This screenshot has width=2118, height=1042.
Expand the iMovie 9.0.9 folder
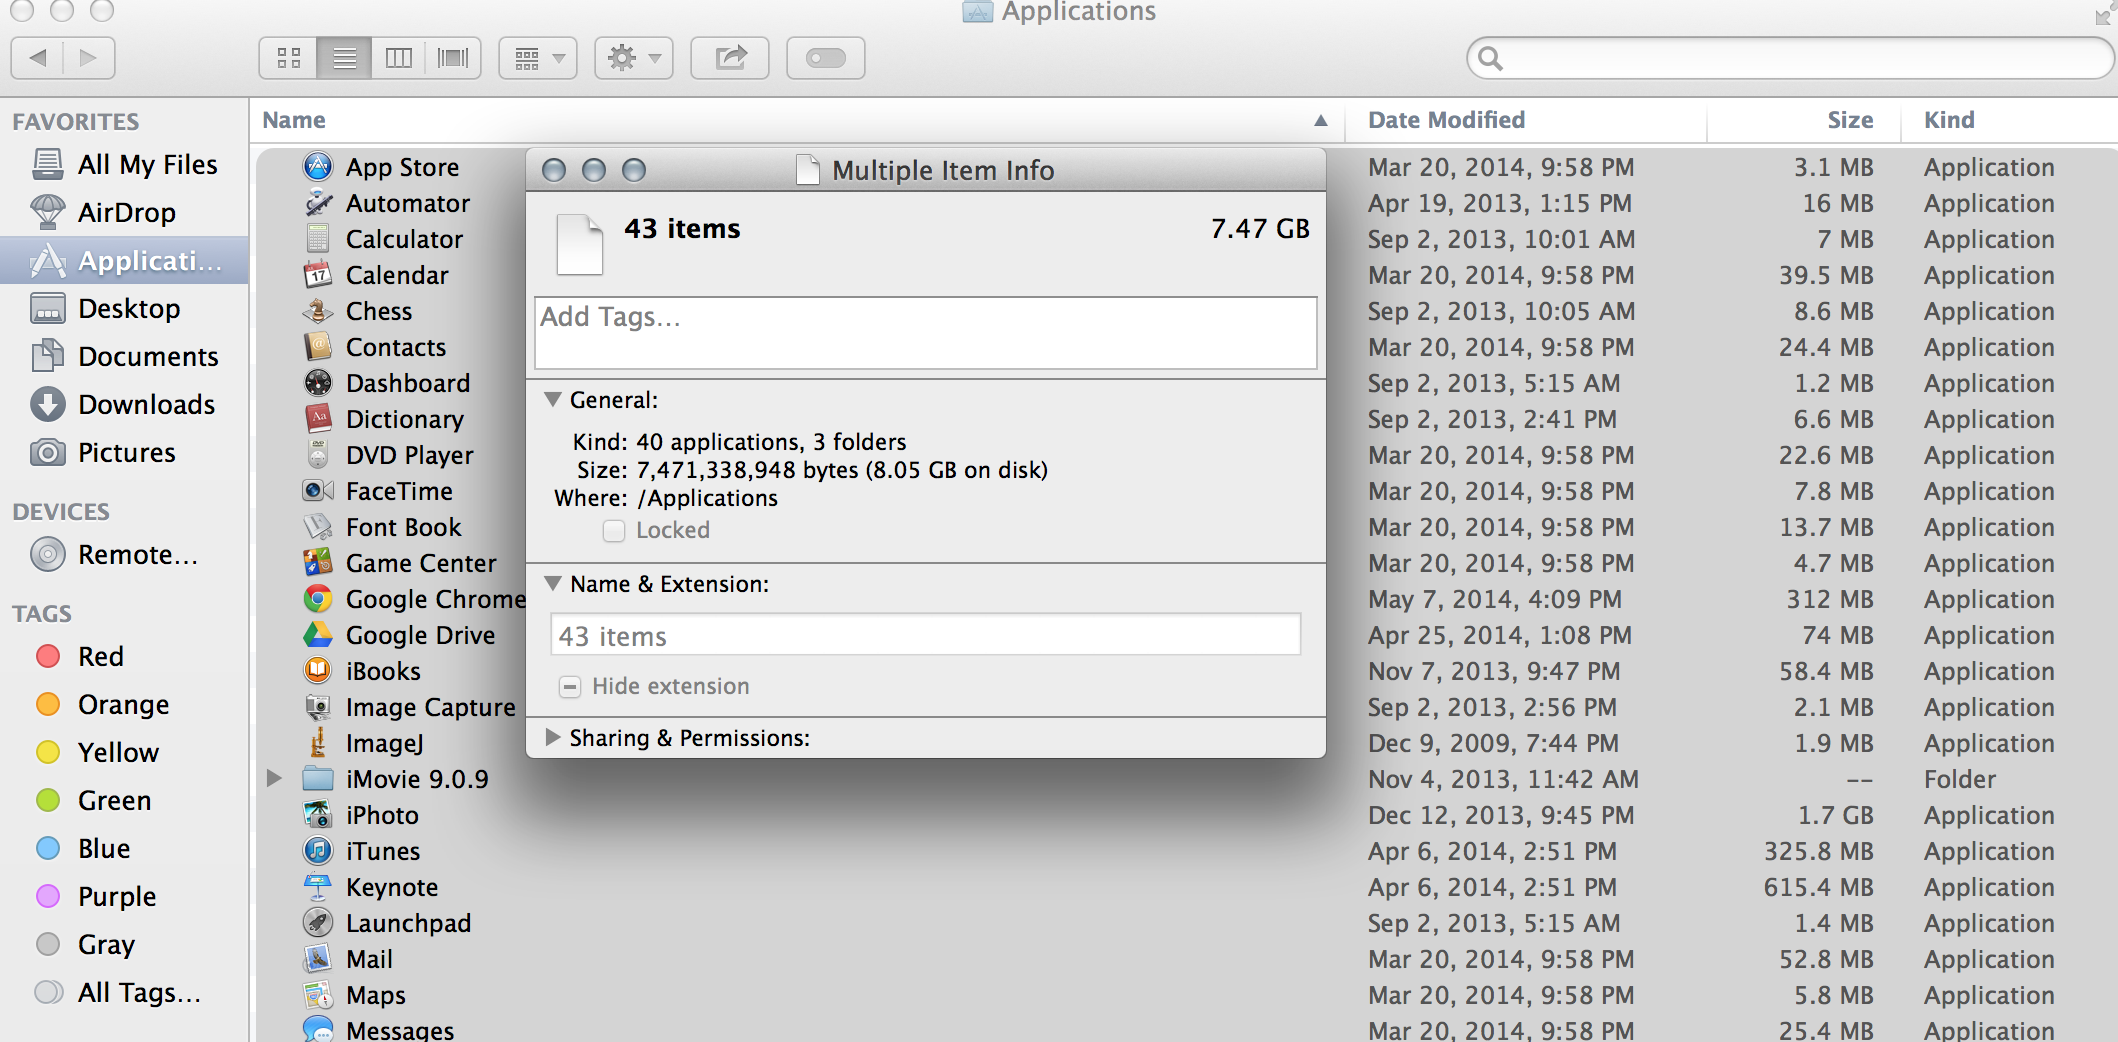[x=274, y=778]
